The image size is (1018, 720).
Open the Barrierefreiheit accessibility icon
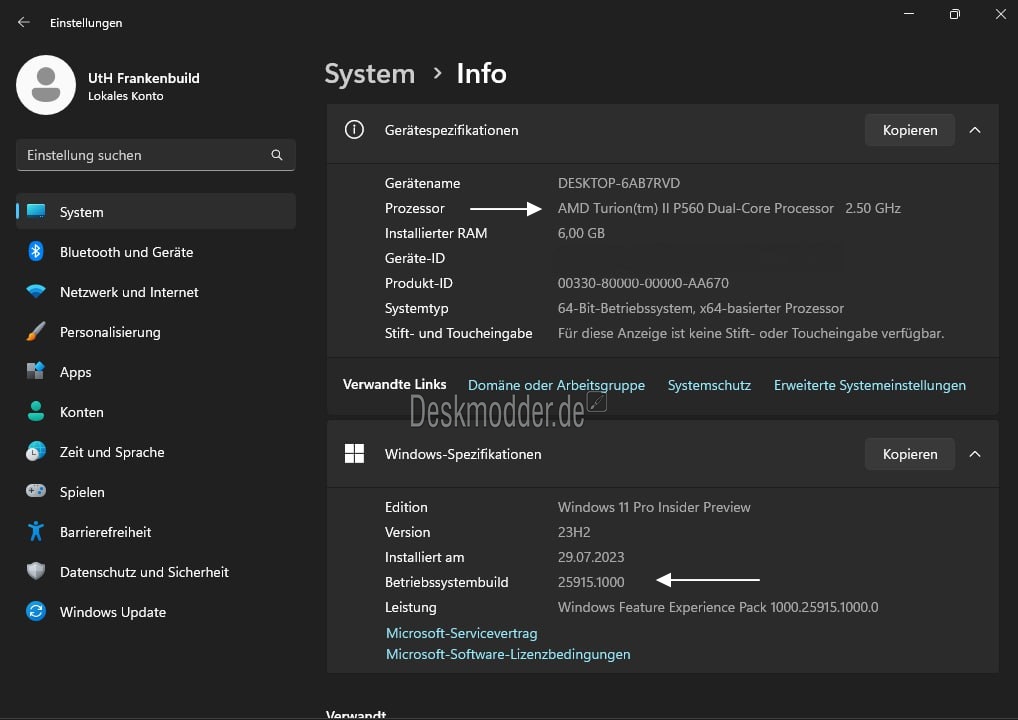[36, 532]
